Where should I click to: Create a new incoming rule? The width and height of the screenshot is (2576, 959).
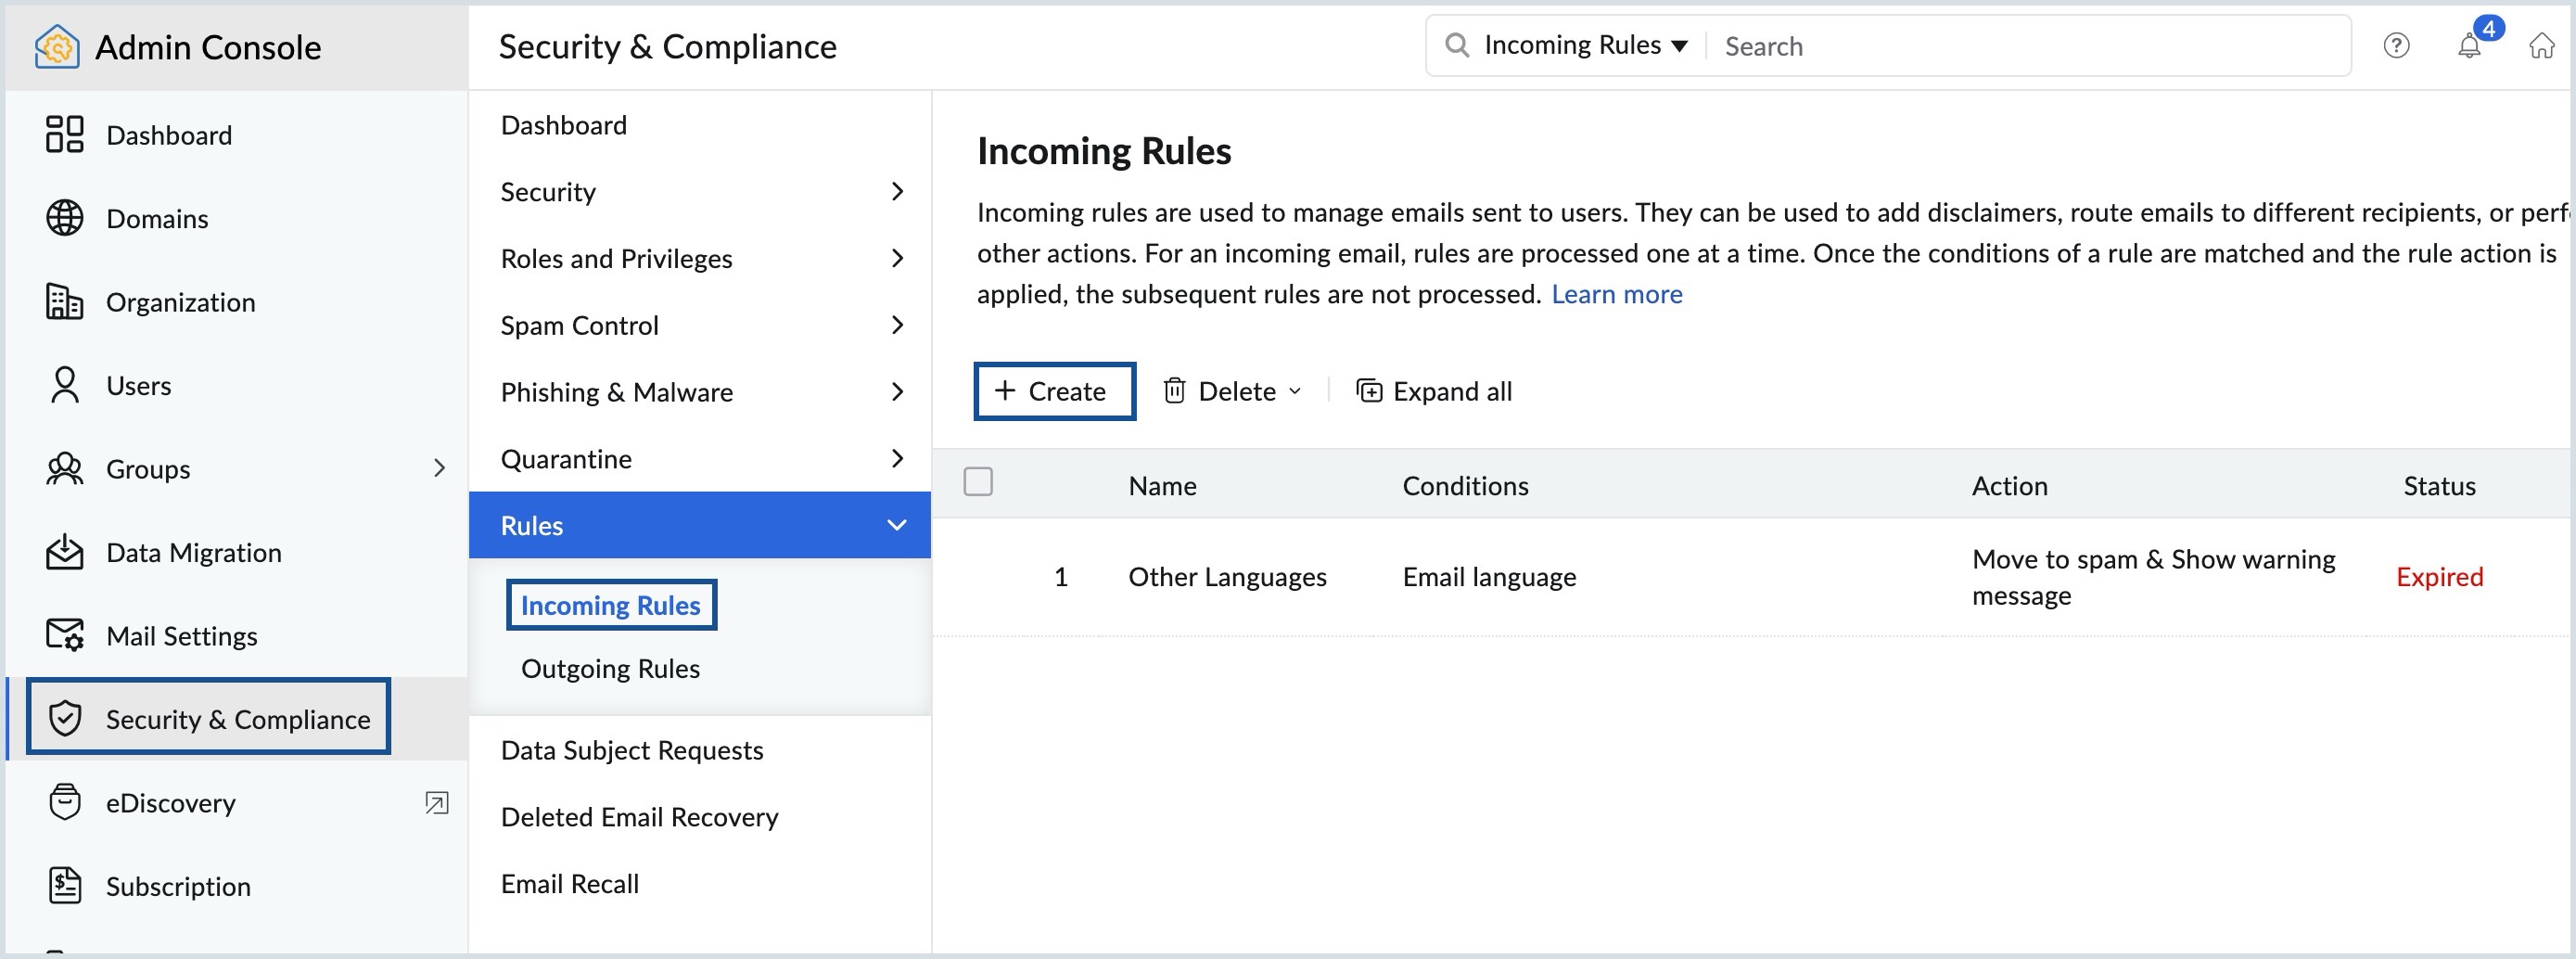[1054, 391]
